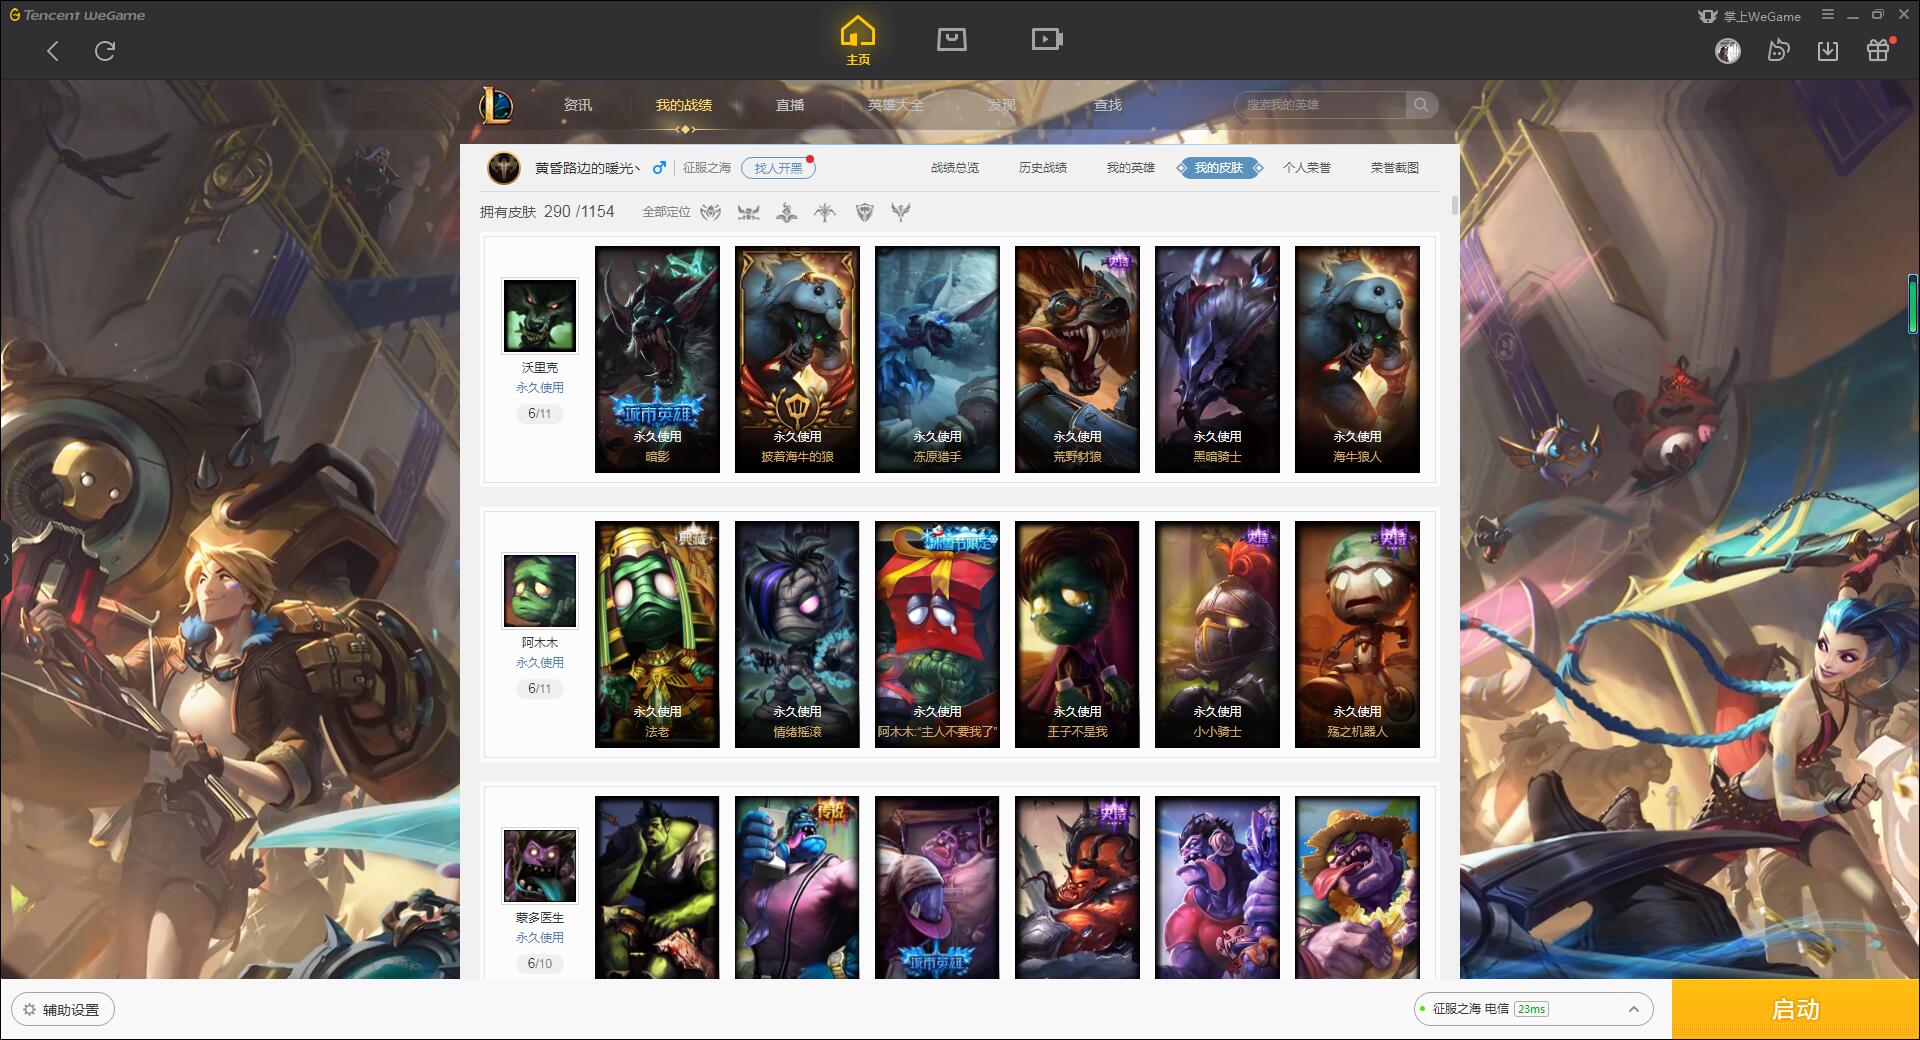Screen dimensions: 1920x1040
Task: Click the League of Legends logo
Action: click(497, 105)
